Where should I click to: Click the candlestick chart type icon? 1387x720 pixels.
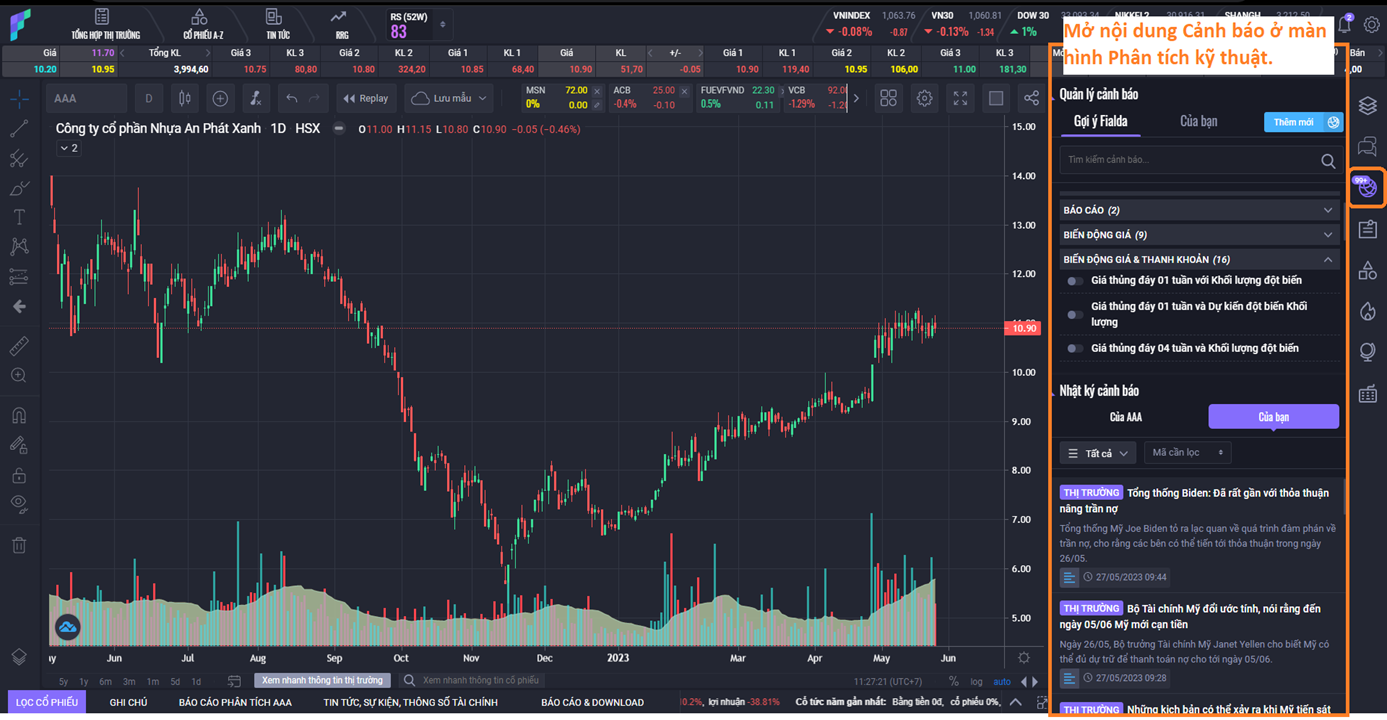(x=184, y=98)
